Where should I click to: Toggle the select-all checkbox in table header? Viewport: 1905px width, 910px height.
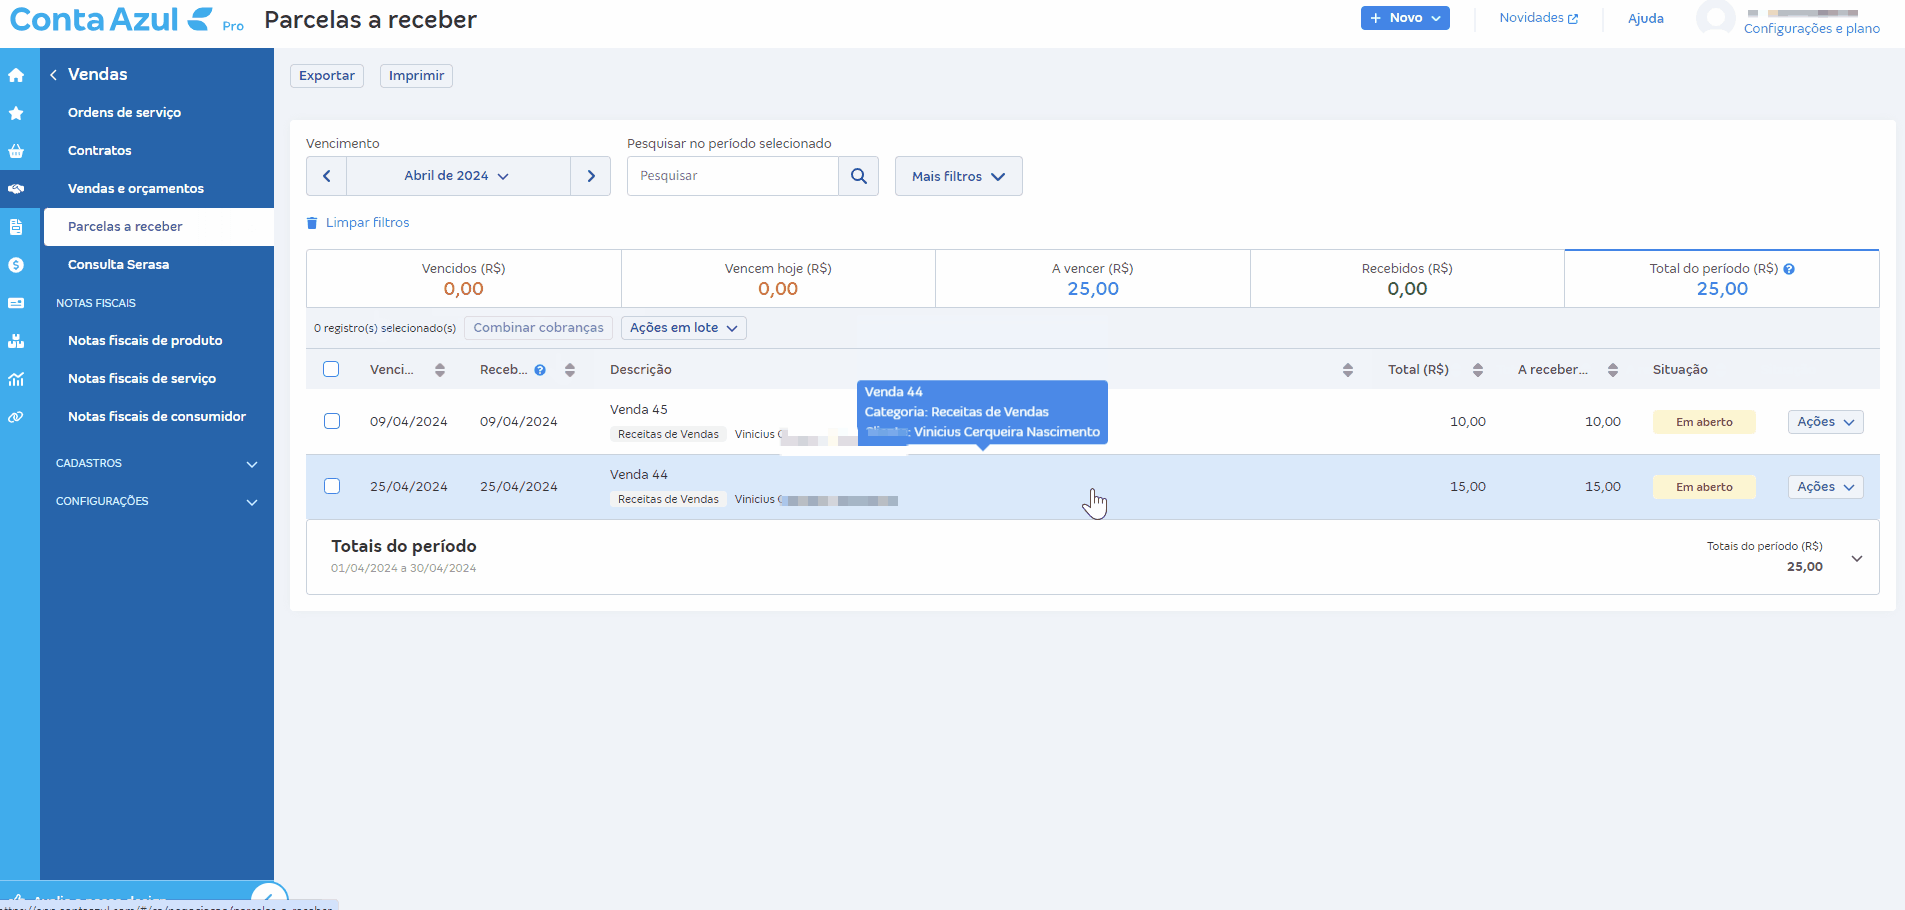coord(332,369)
